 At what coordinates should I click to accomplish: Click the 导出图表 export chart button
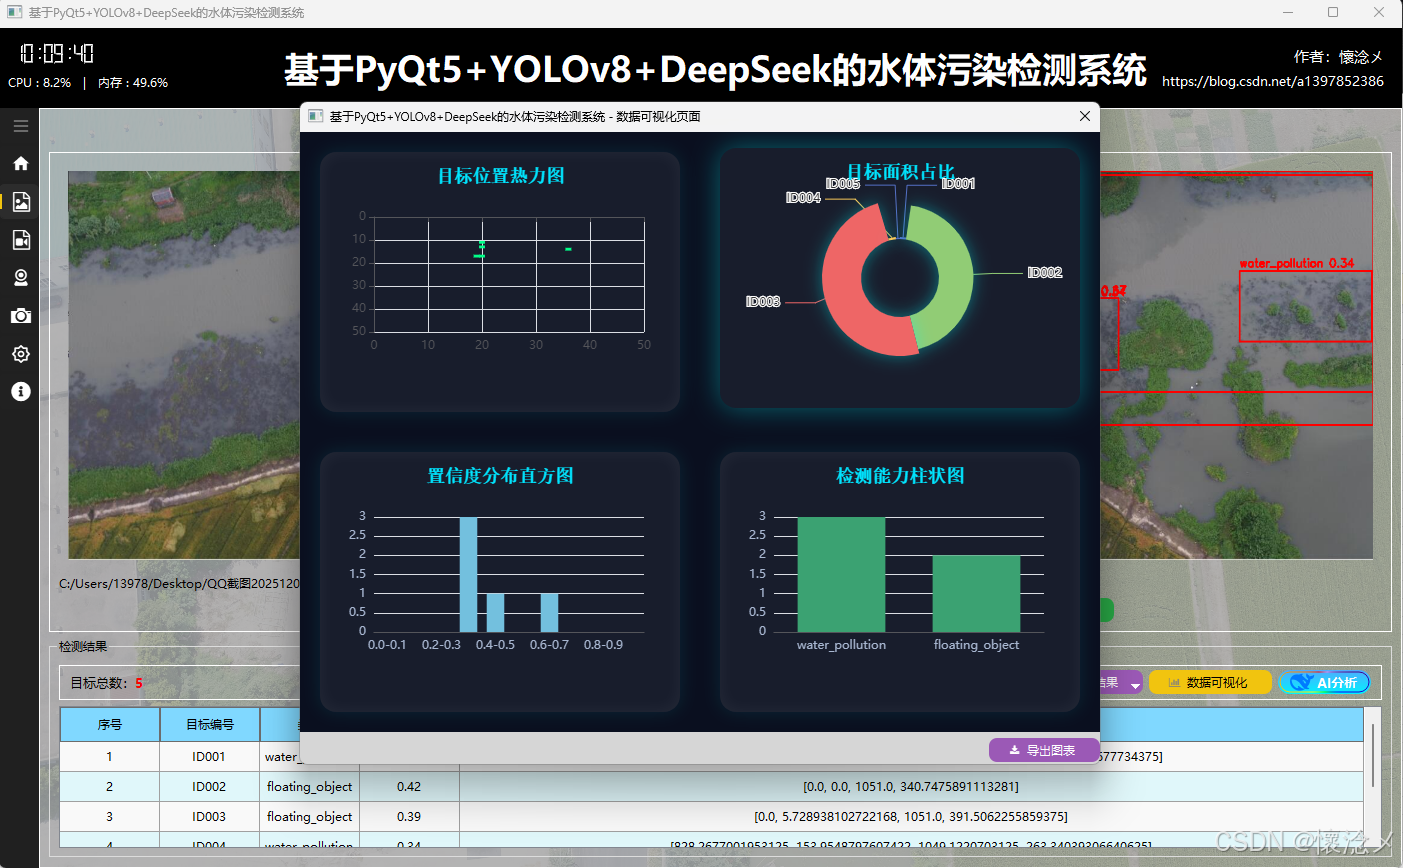click(x=1043, y=750)
